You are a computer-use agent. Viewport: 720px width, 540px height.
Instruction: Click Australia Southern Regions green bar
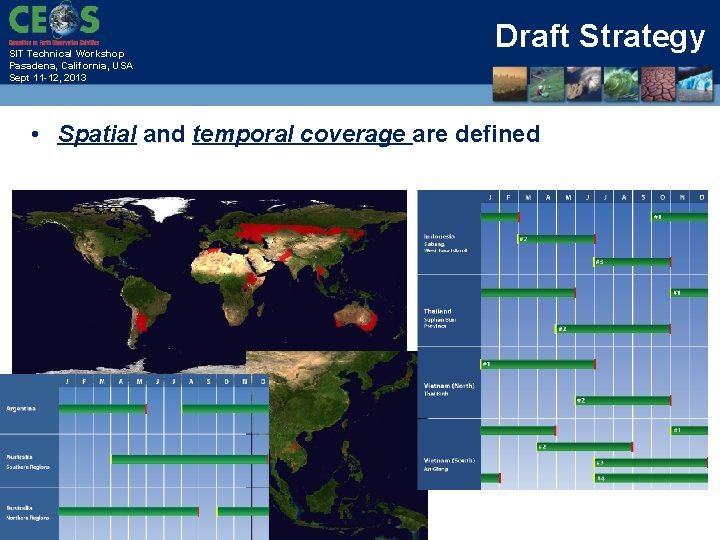[190, 459]
